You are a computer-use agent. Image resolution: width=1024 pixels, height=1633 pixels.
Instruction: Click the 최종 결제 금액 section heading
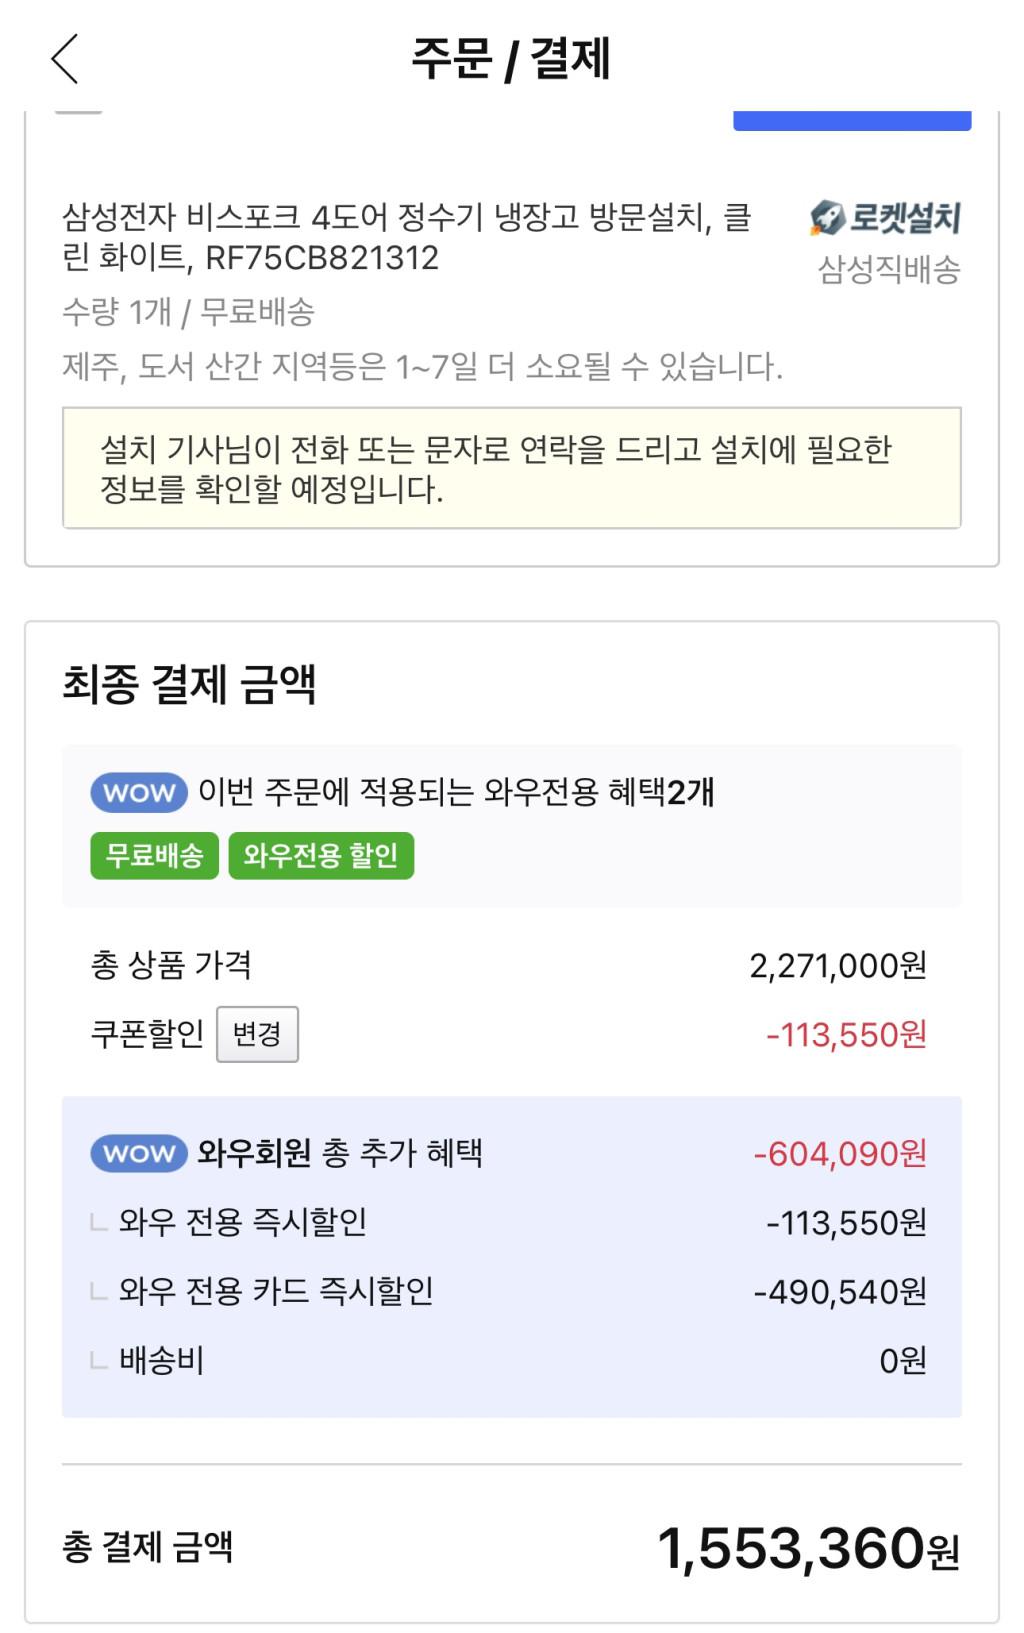coord(189,685)
